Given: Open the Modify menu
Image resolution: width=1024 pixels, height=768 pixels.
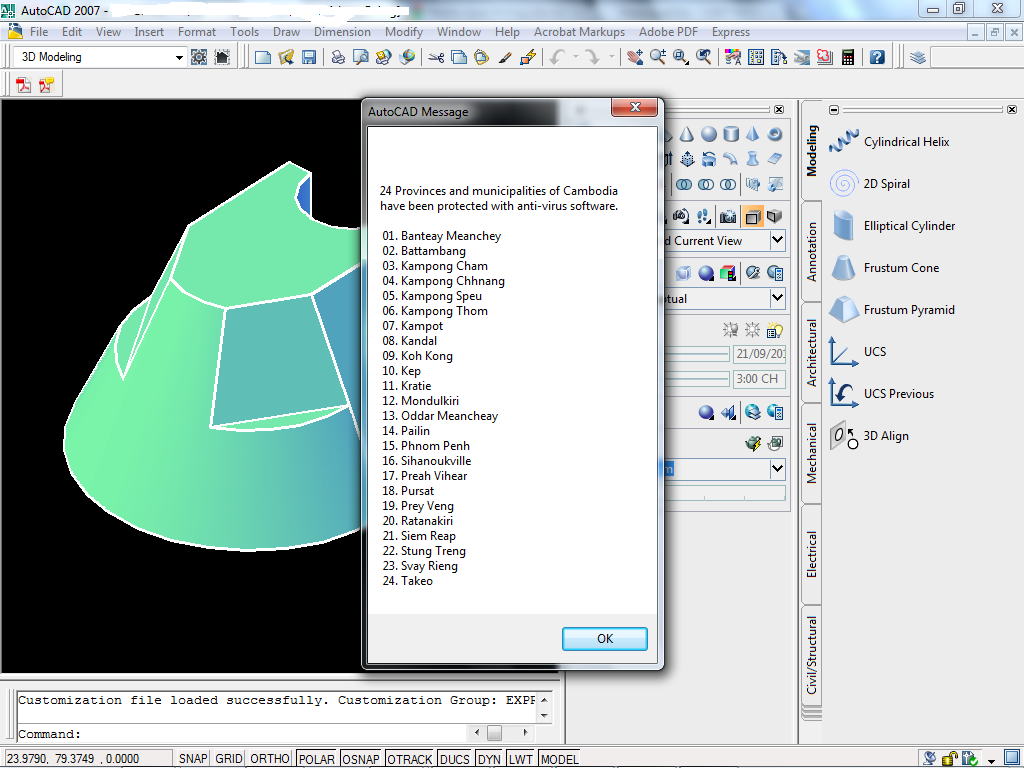Looking at the screenshot, I should [404, 32].
